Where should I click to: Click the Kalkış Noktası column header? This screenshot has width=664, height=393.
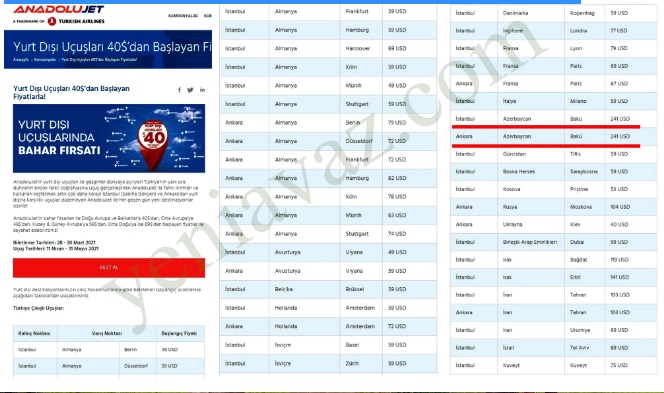tap(35, 333)
